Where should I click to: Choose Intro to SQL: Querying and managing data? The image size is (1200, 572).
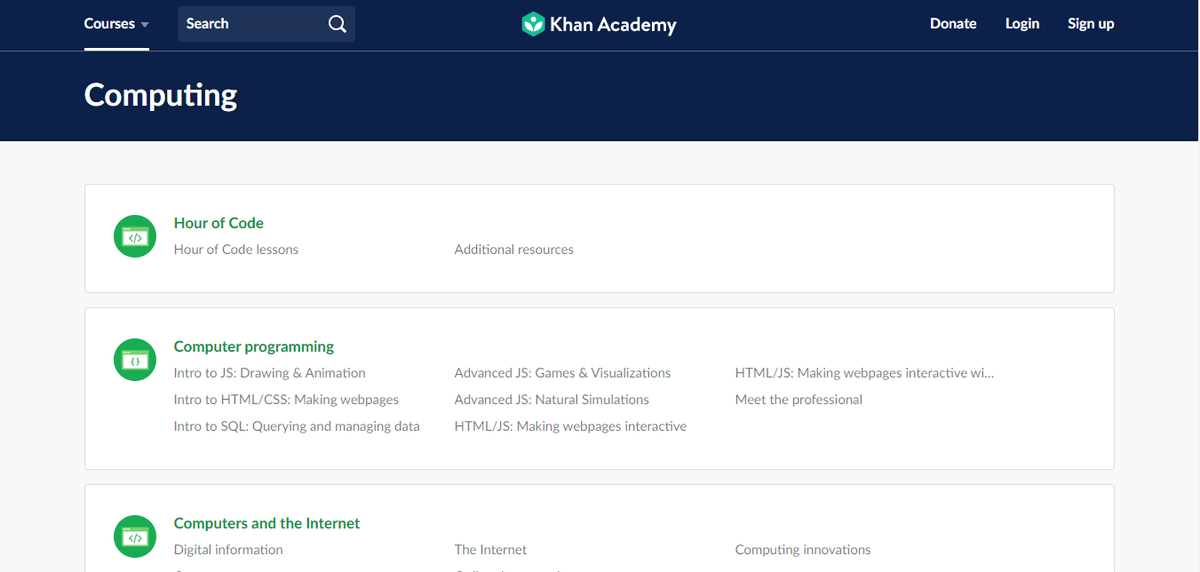tap(296, 426)
